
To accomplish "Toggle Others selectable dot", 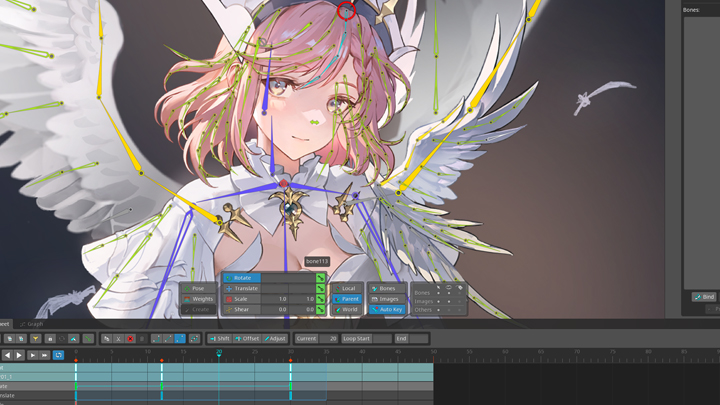I will pyautogui.click(x=438, y=310).
